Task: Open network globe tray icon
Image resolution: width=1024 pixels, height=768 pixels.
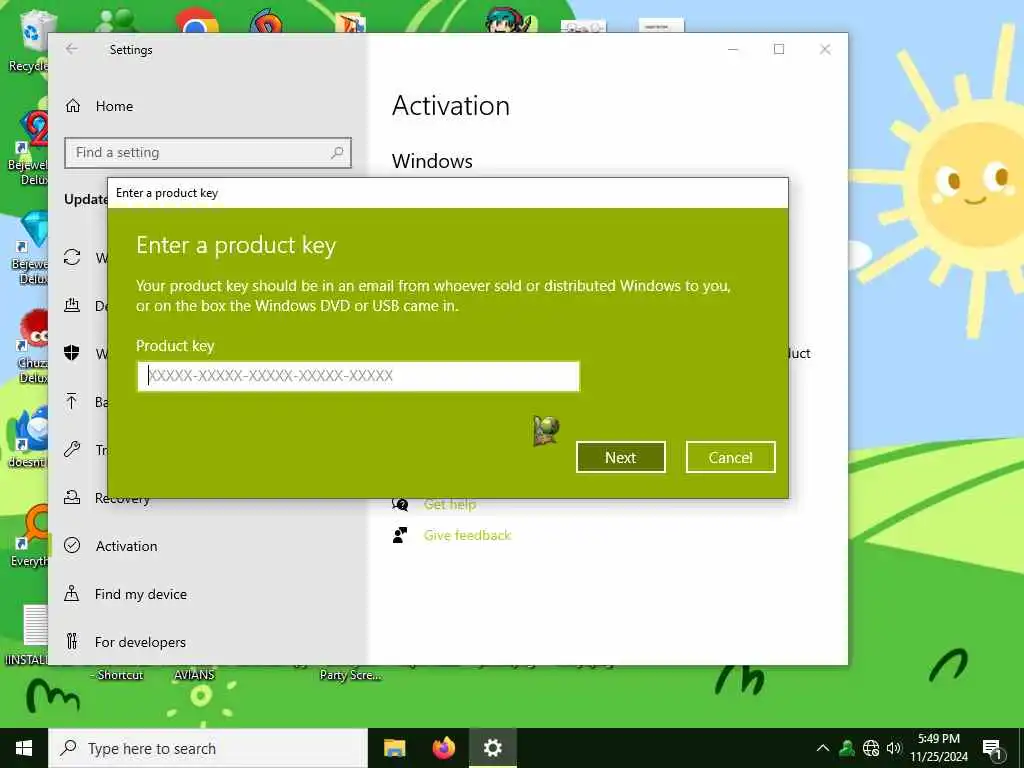Action: [x=871, y=748]
